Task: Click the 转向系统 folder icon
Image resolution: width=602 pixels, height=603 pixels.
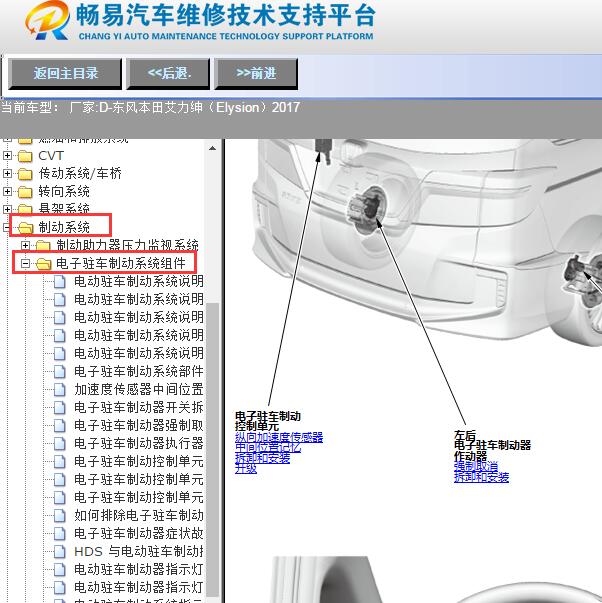Action: (x=25, y=192)
